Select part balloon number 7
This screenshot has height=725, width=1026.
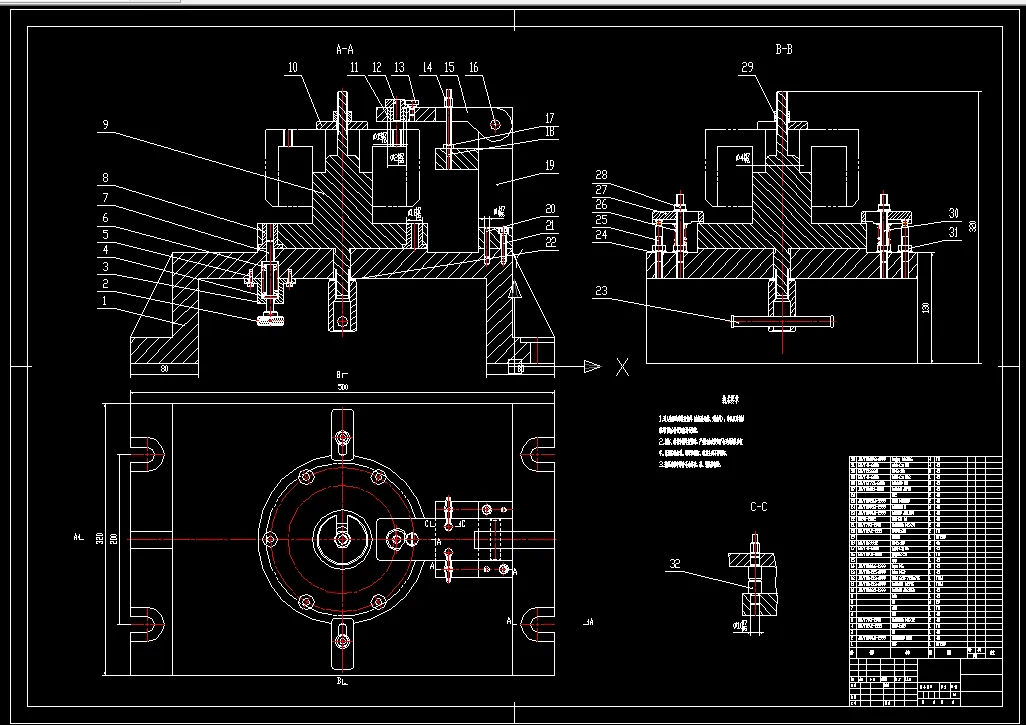point(105,198)
